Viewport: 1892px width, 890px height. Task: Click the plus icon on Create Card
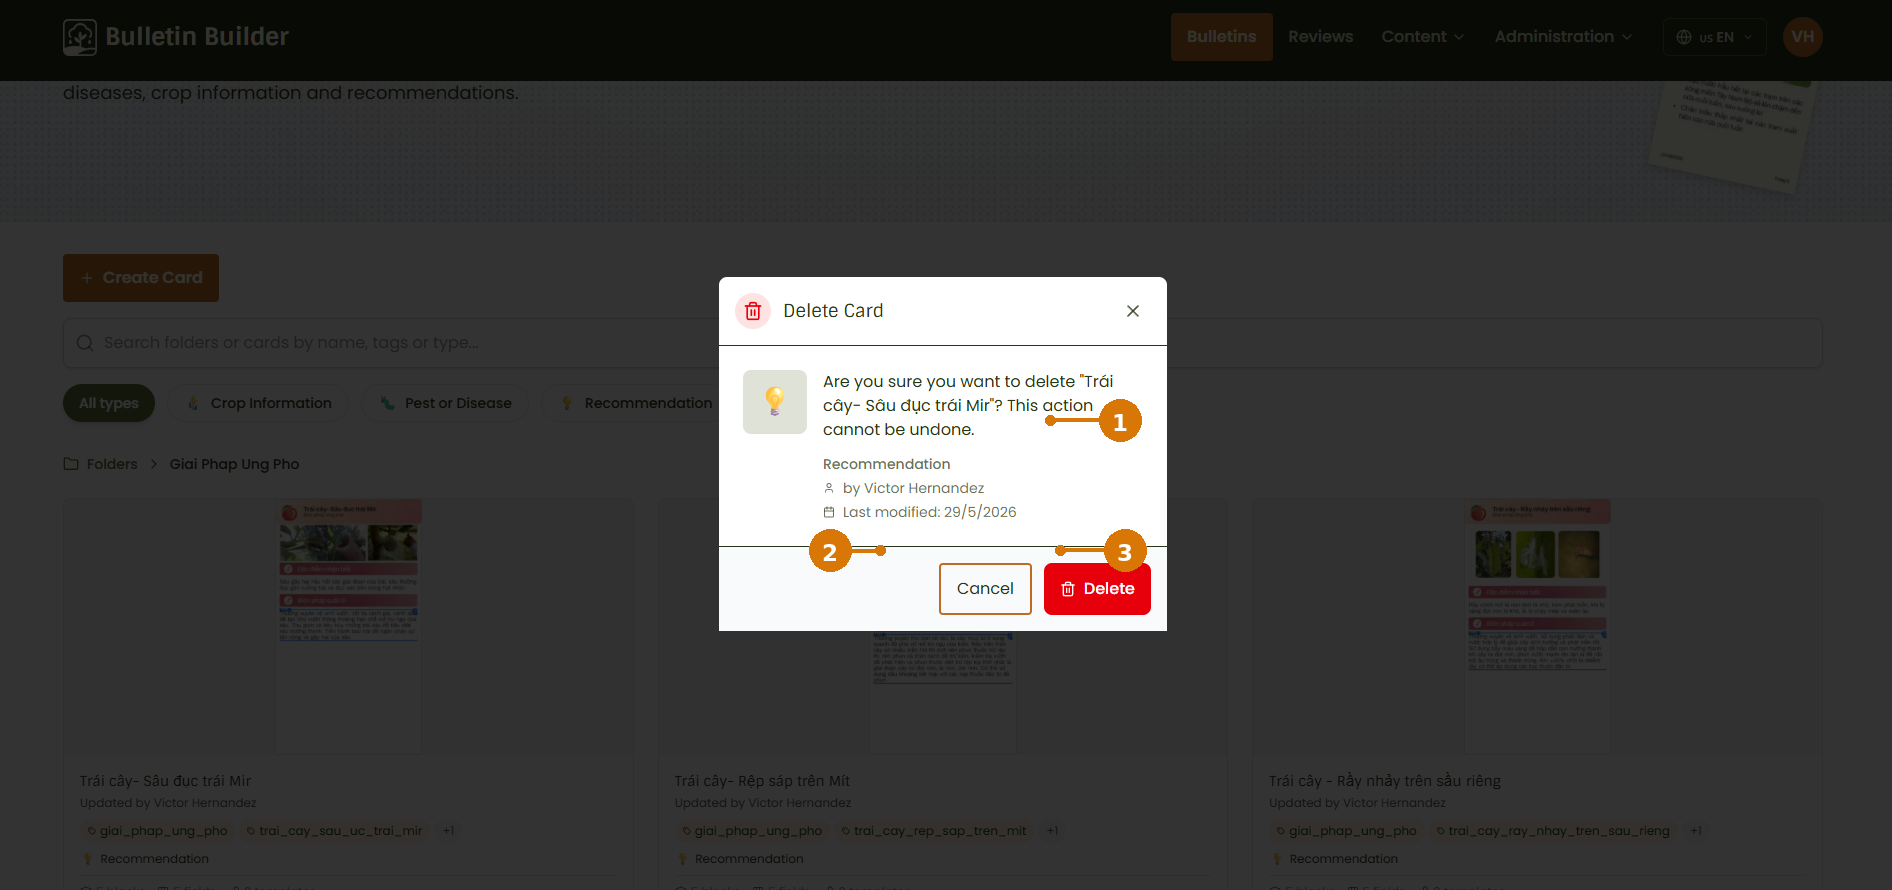tap(87, 278)
